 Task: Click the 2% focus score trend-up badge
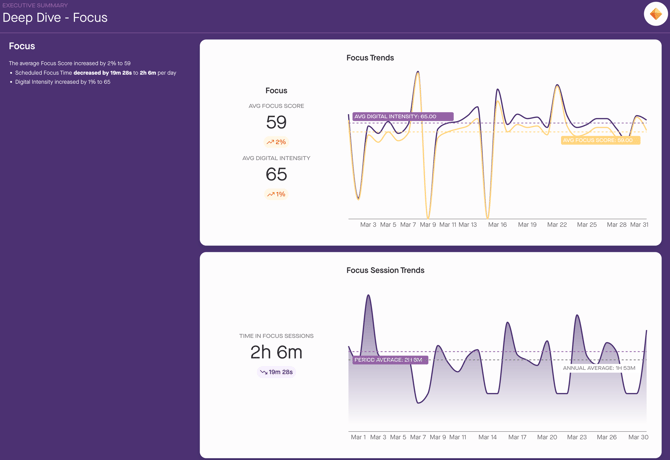(276, 142)
